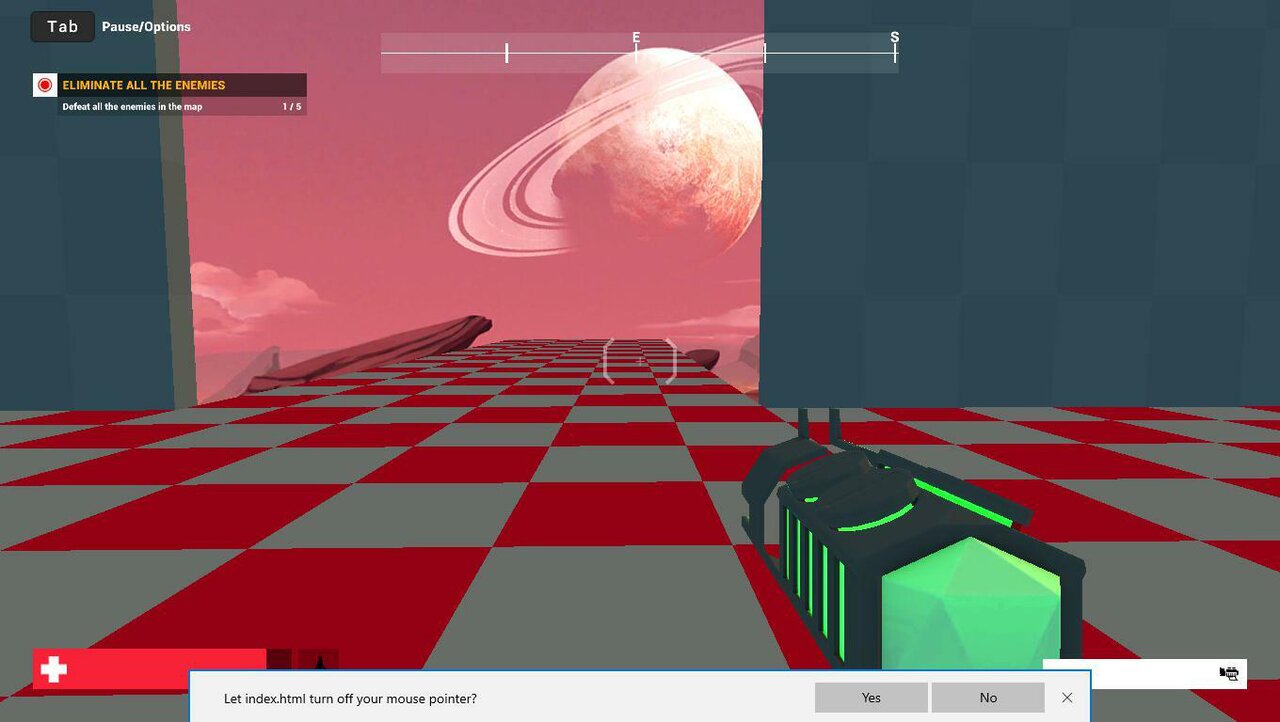1280x722 pixels.
Task: Click the Tab key hint button
Action: click(62, 27)
